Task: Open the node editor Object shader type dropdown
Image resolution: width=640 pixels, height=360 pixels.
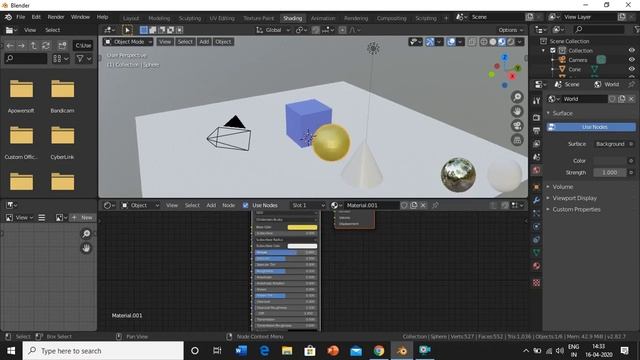Action: tap(140, 205)
